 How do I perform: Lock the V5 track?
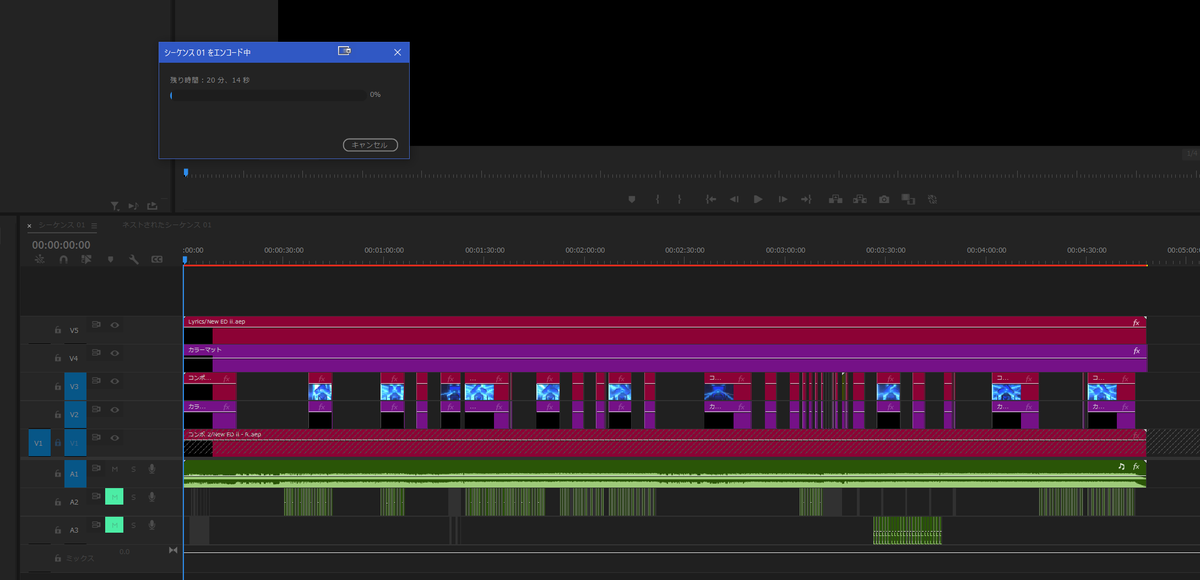tap(58, 330)
